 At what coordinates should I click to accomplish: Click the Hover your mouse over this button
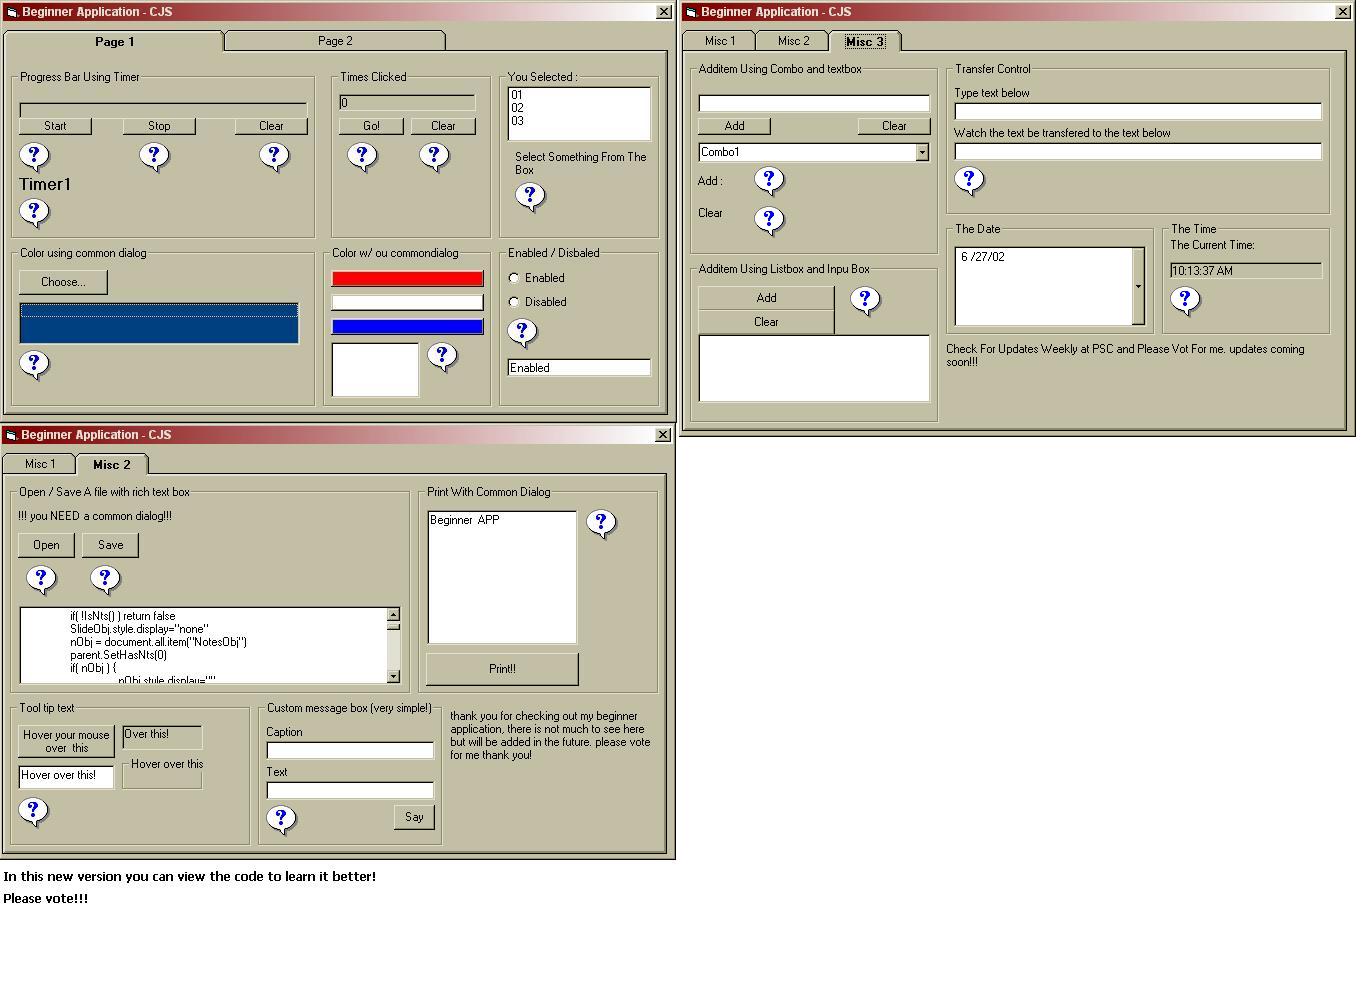(x=66, y=741)
